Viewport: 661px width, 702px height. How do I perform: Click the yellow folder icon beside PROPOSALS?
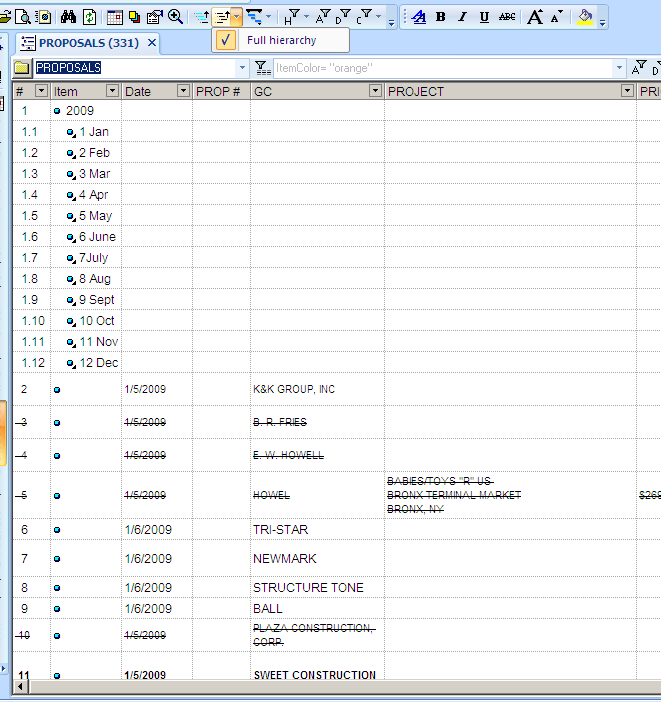[21, 68]
